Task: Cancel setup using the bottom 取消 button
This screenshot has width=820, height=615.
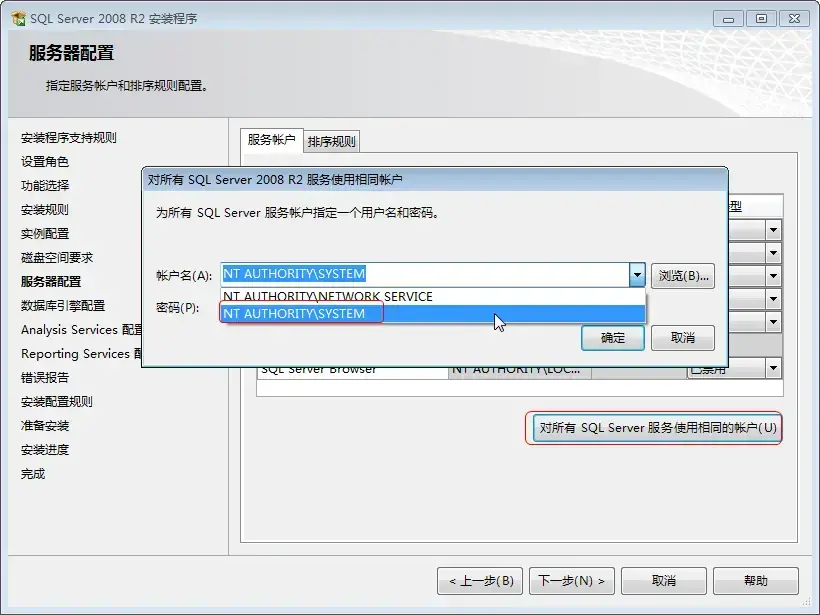Action: point(664,580)
